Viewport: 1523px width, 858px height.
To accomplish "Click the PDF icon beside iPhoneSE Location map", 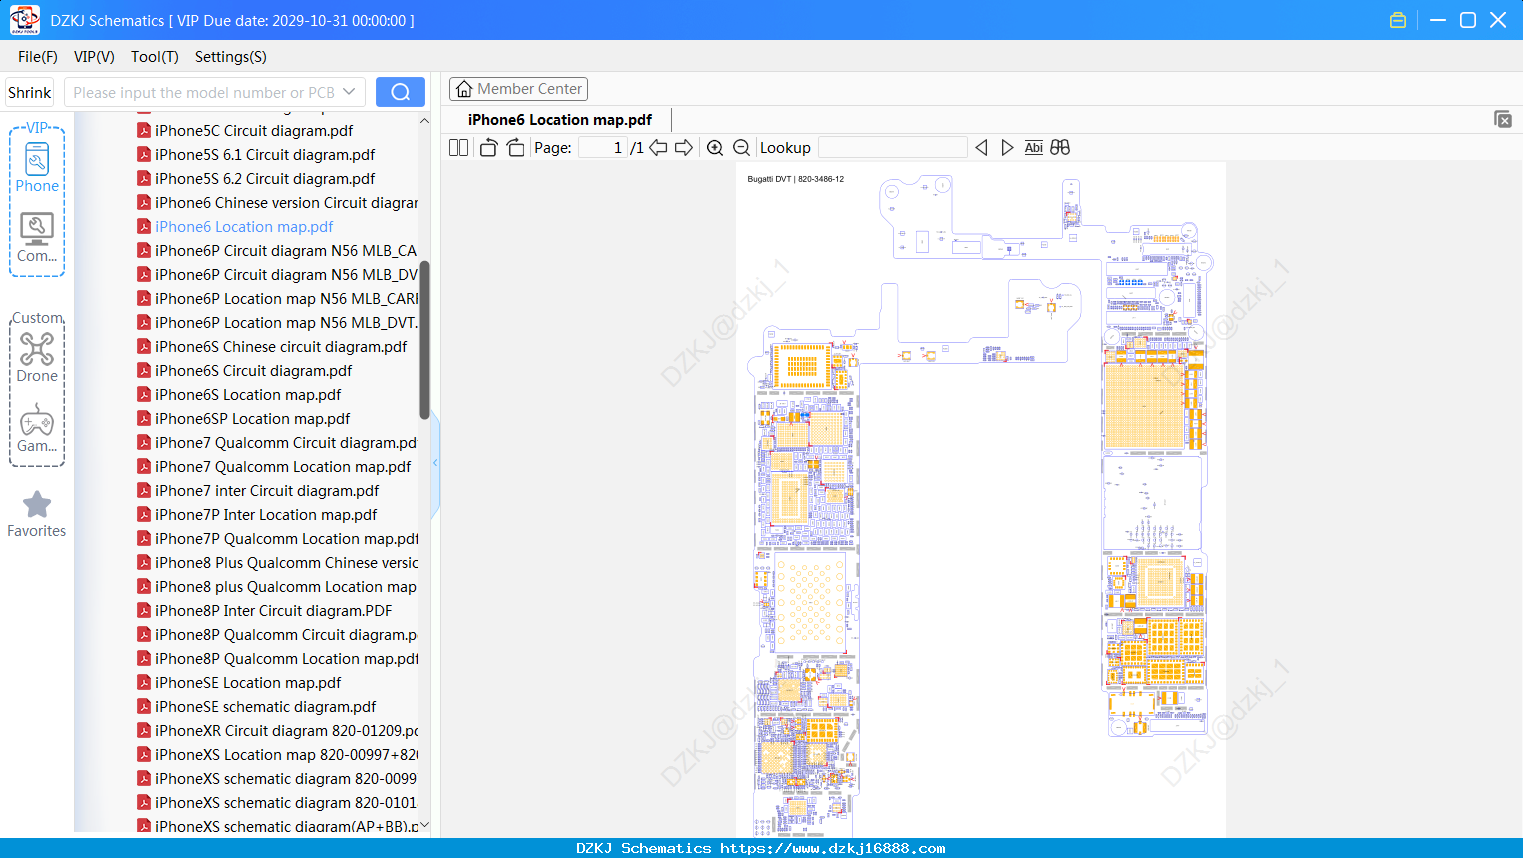I will point(144,682).
